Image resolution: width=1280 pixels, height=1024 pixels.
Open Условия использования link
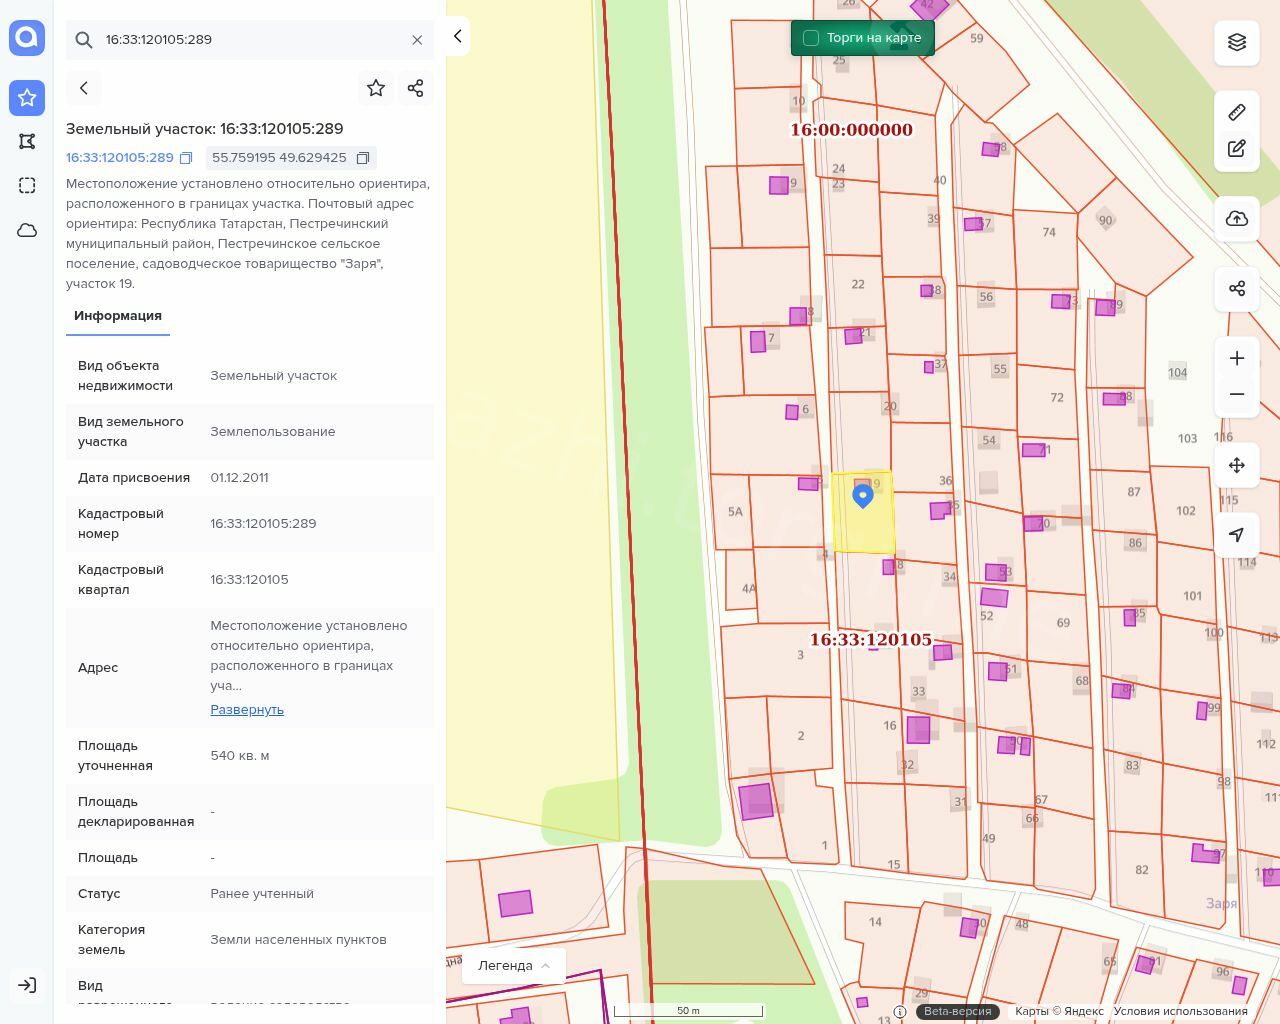1180,1011
